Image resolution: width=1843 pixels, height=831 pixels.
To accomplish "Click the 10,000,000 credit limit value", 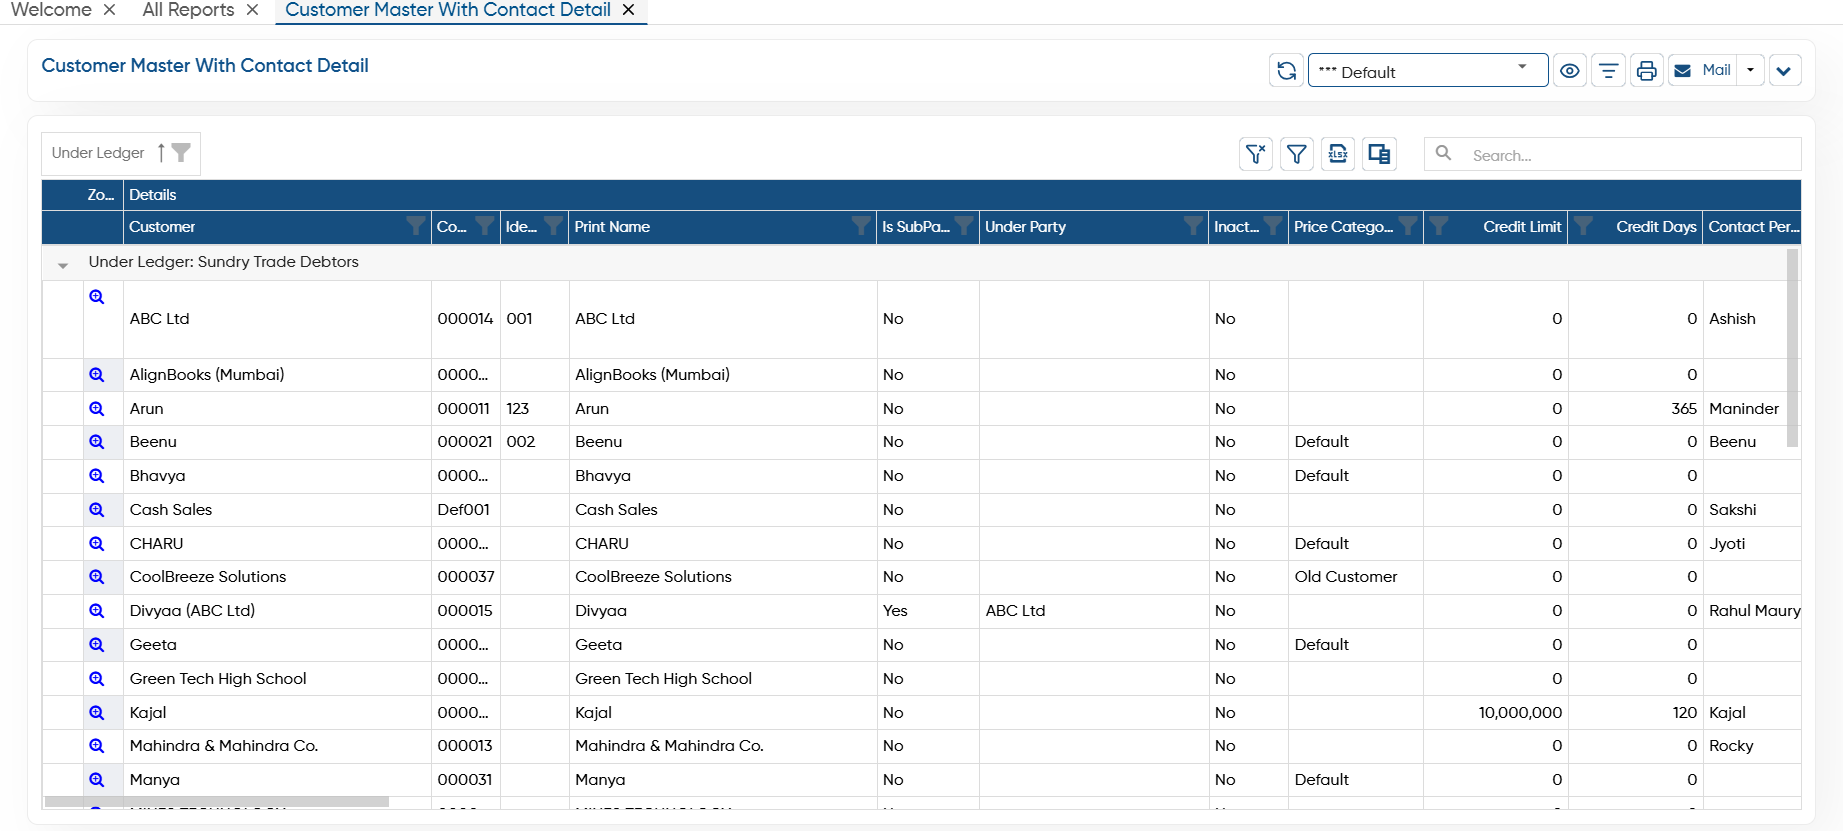I will [1520, 713].
